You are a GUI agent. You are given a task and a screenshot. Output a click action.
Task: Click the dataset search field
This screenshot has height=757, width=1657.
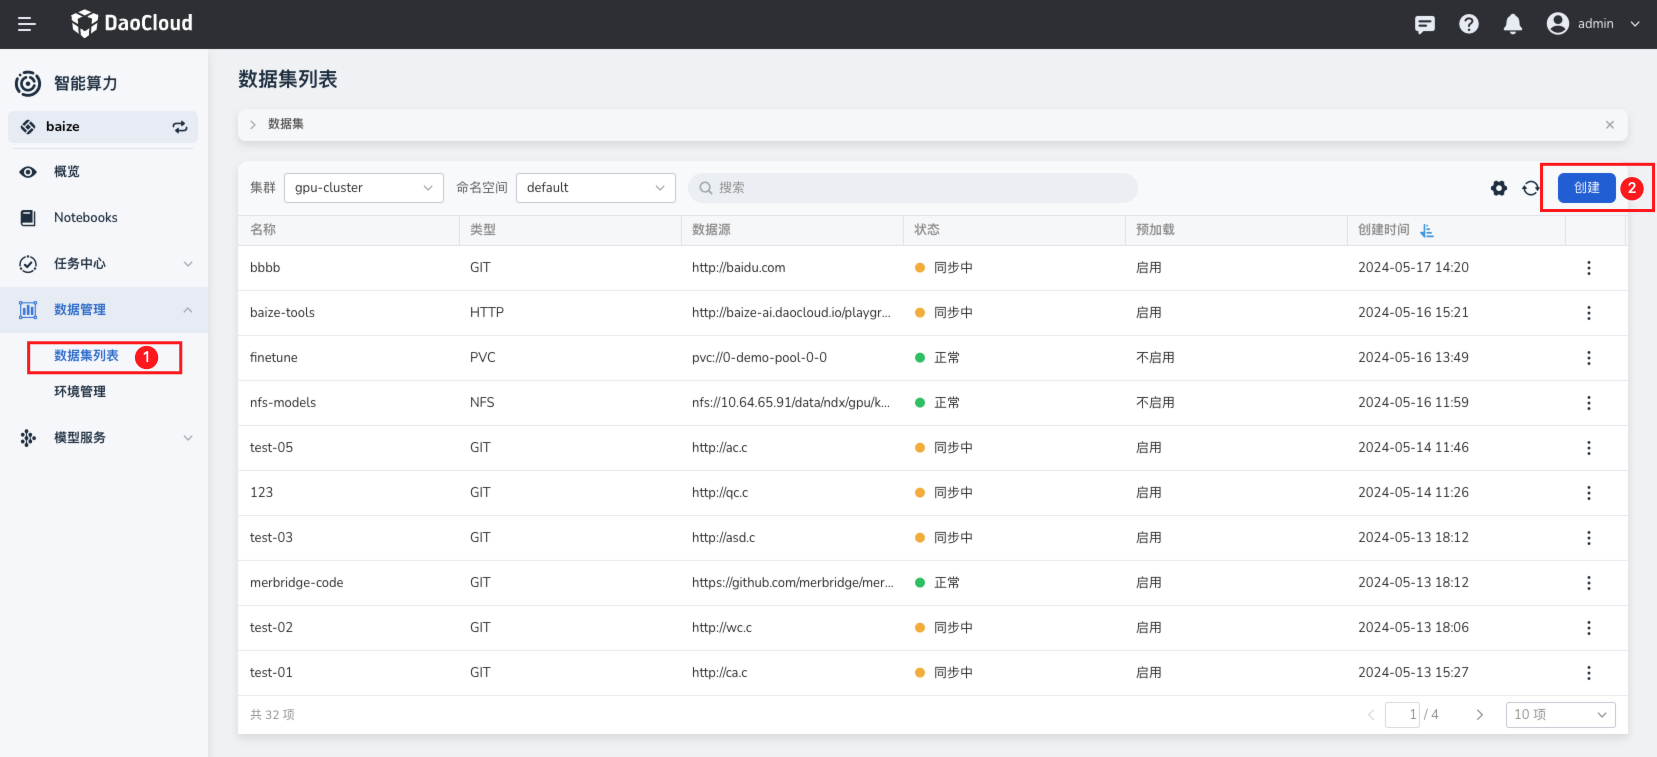tap(912, 188)
